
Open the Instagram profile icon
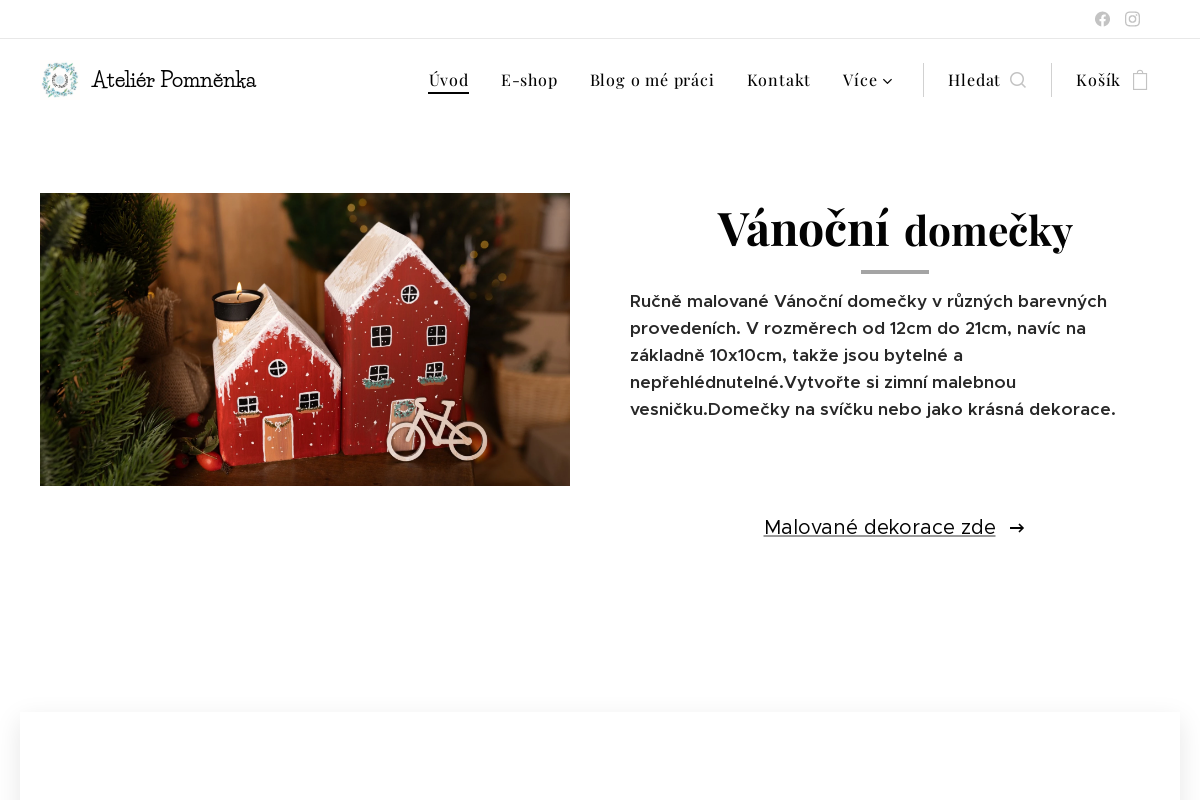pyautogui.click(x=1132, y=19)
